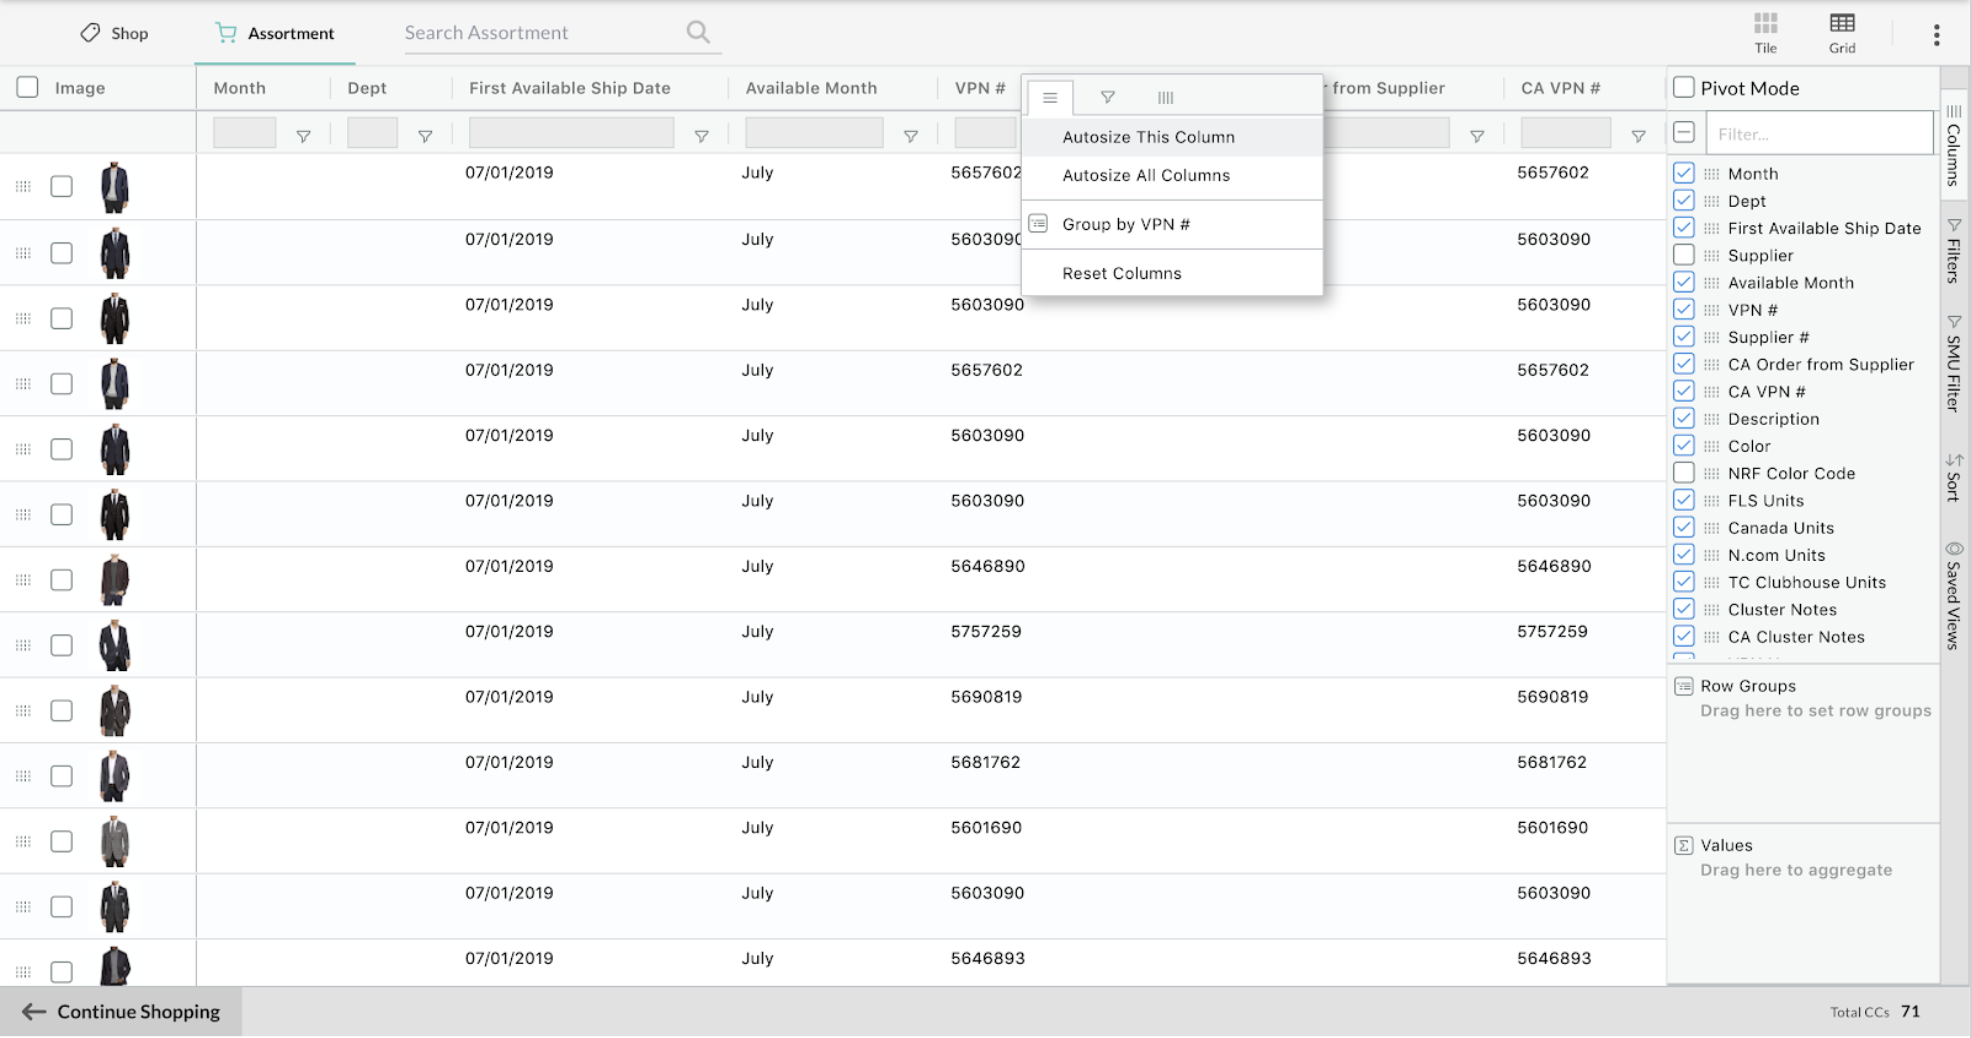Click the search magnifier icon

pyautogui.click(x=698, y=32)
